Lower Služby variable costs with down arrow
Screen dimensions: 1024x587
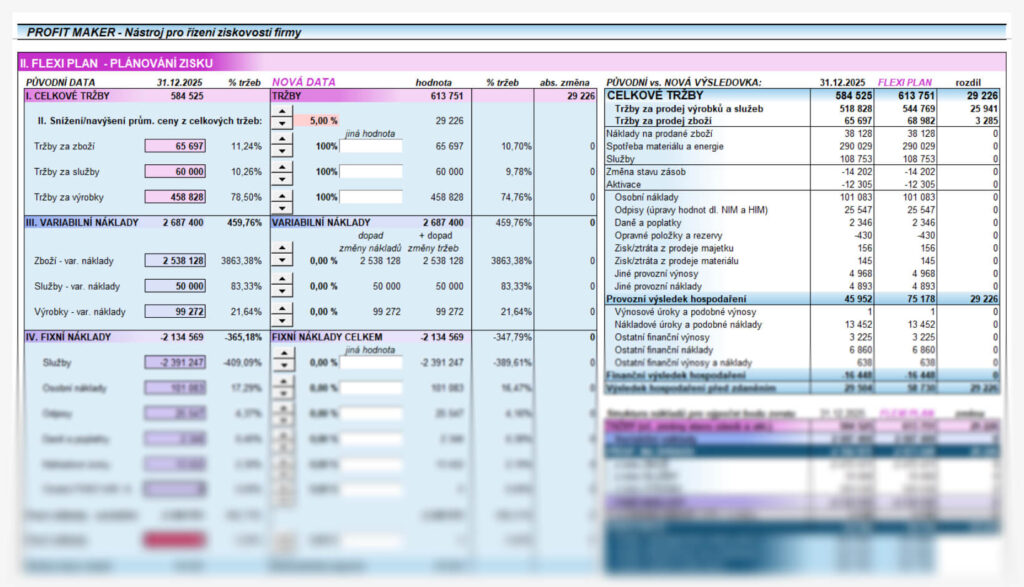281,292
